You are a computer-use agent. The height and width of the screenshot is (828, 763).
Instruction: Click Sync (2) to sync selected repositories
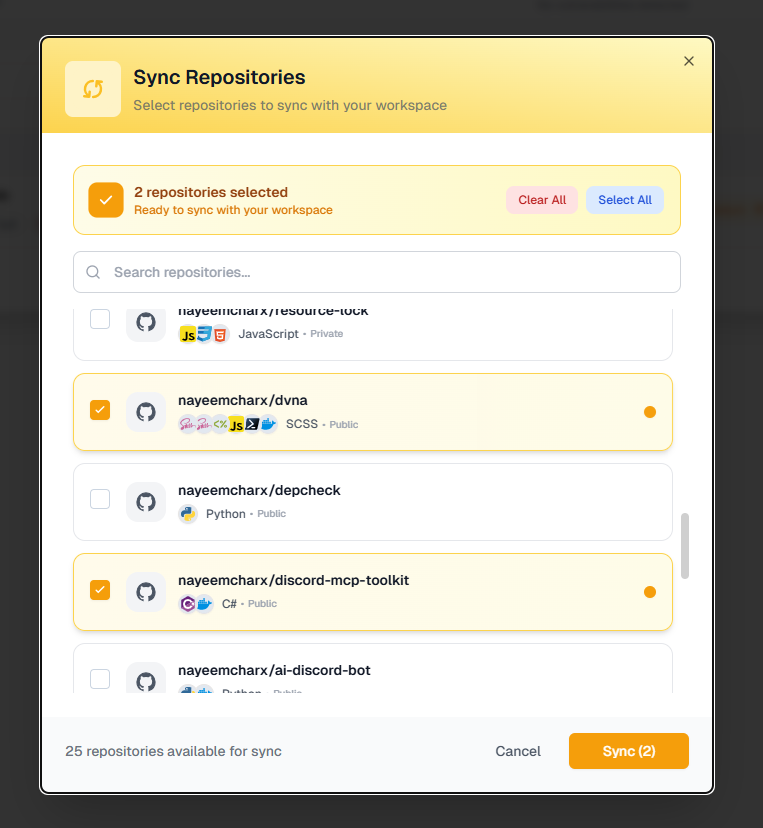click(x=628, y=750)
